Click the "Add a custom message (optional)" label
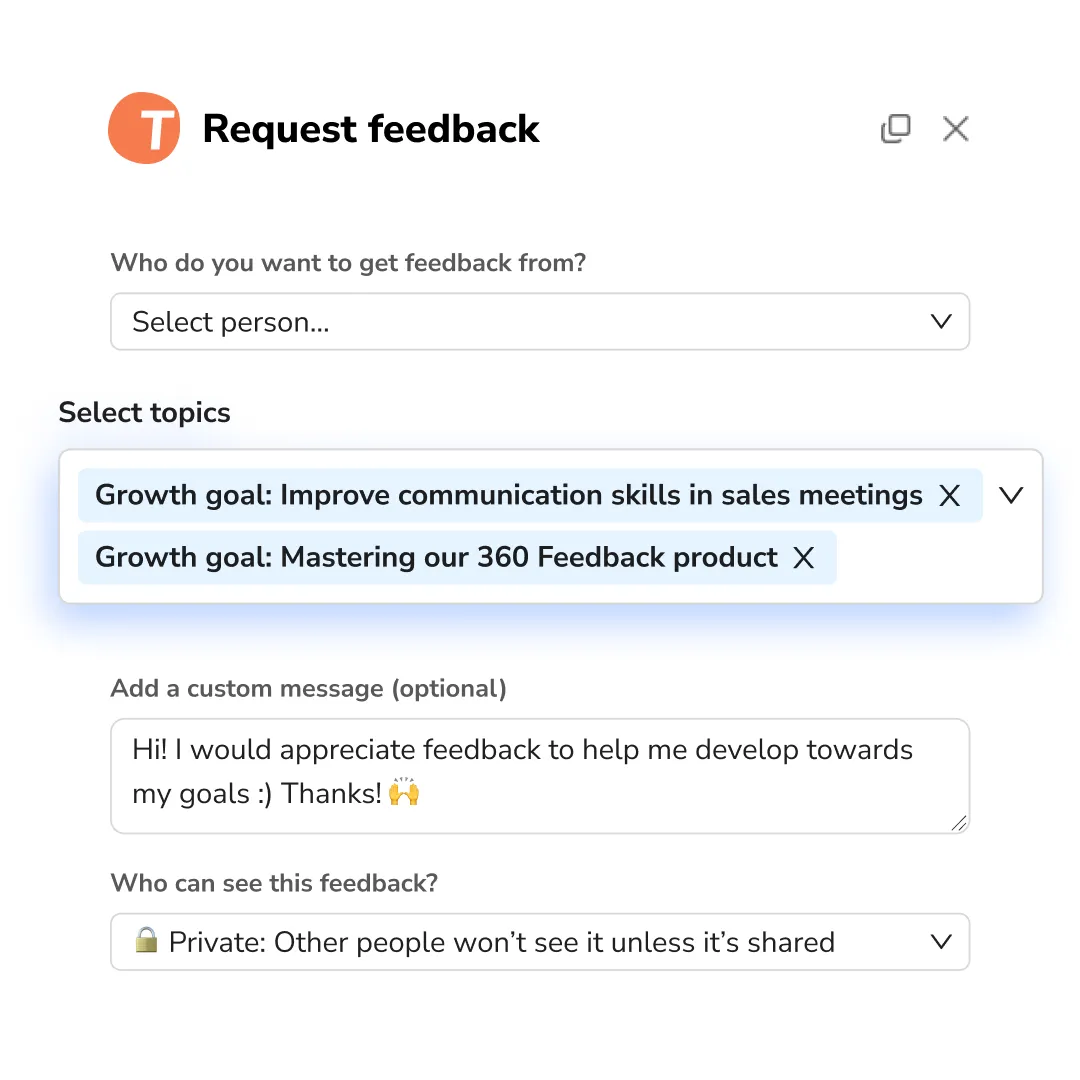1080x1080 pixels. click(x=309, y=689)
